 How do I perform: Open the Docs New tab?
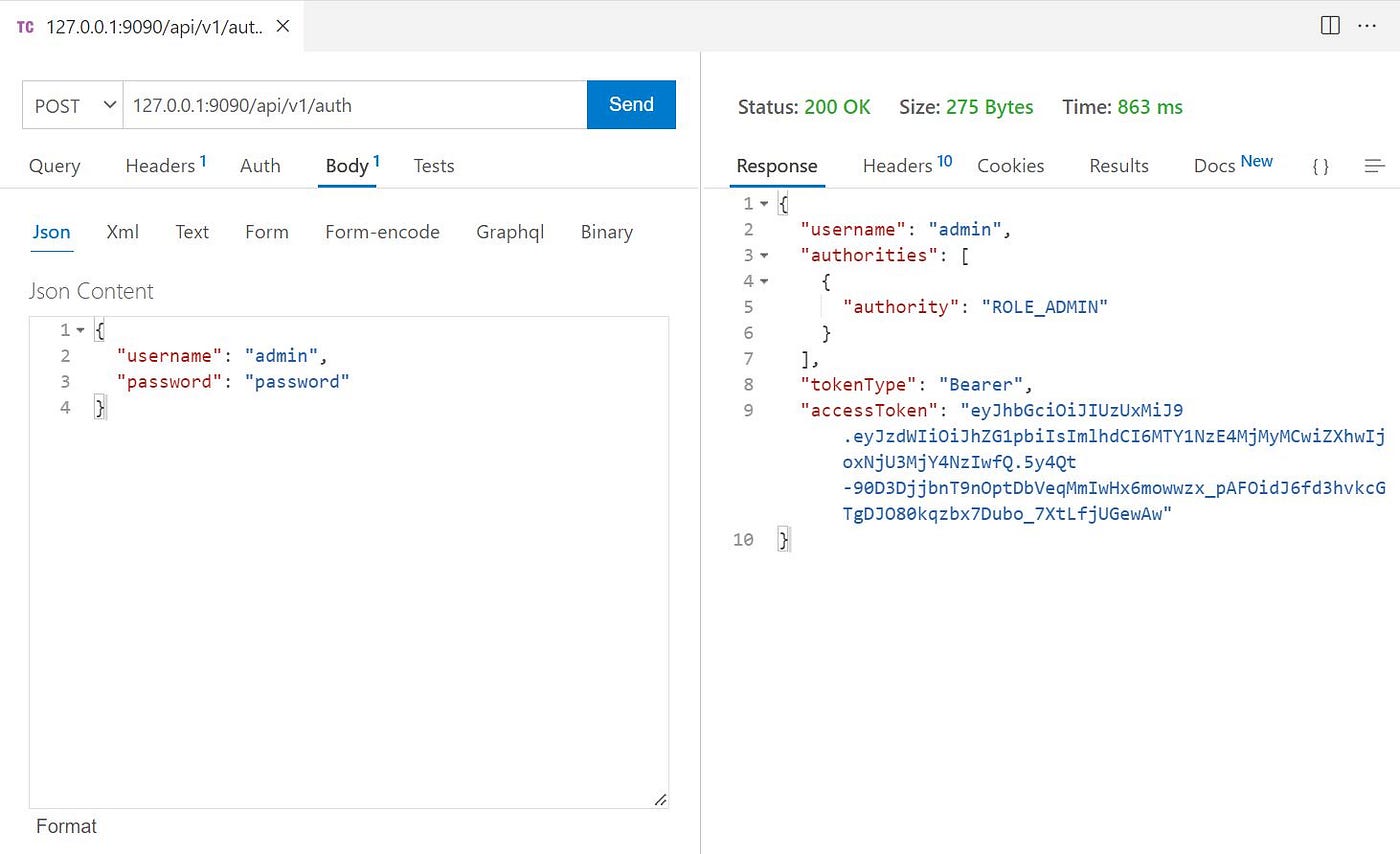point(1233,165)
